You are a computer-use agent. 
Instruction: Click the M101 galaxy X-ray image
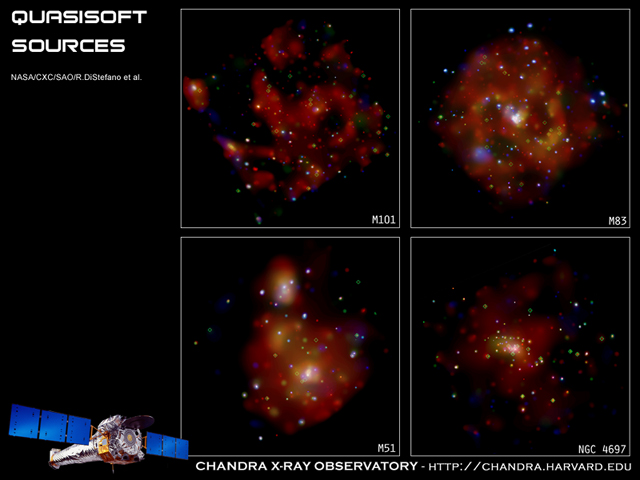(x=290, y=118)
